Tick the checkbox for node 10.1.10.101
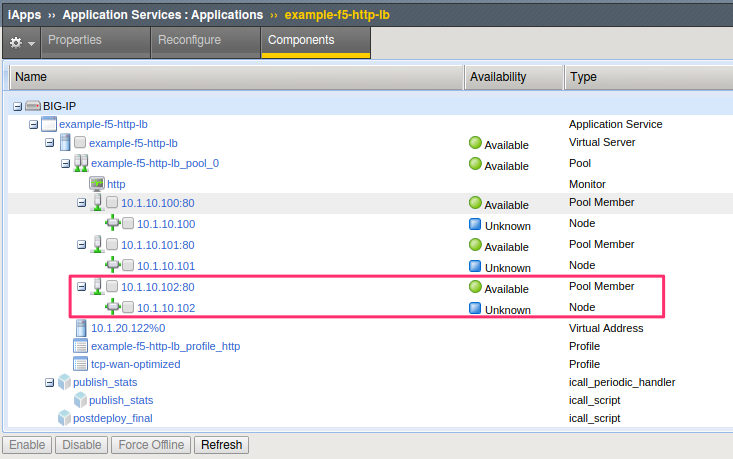 (x=128, y=265)
